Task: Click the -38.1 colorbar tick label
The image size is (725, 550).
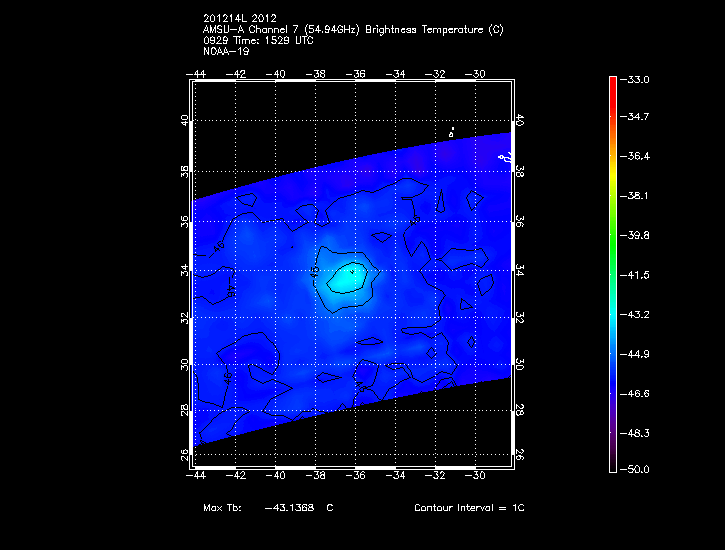Action: coord(637,196)
